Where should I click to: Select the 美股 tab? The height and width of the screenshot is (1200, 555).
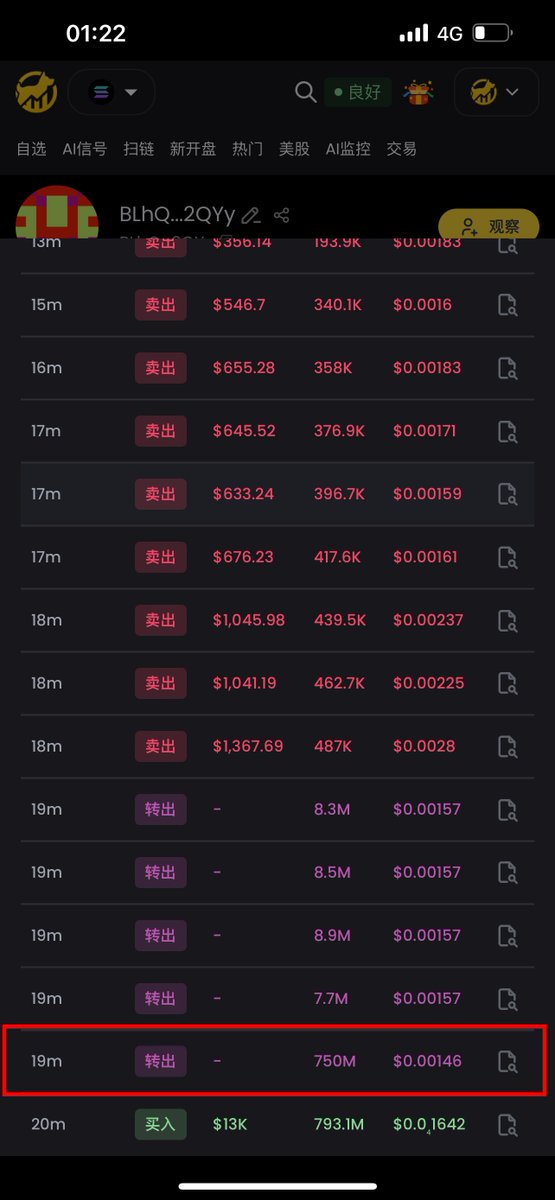pyautogui.click(x=294, y=149)
